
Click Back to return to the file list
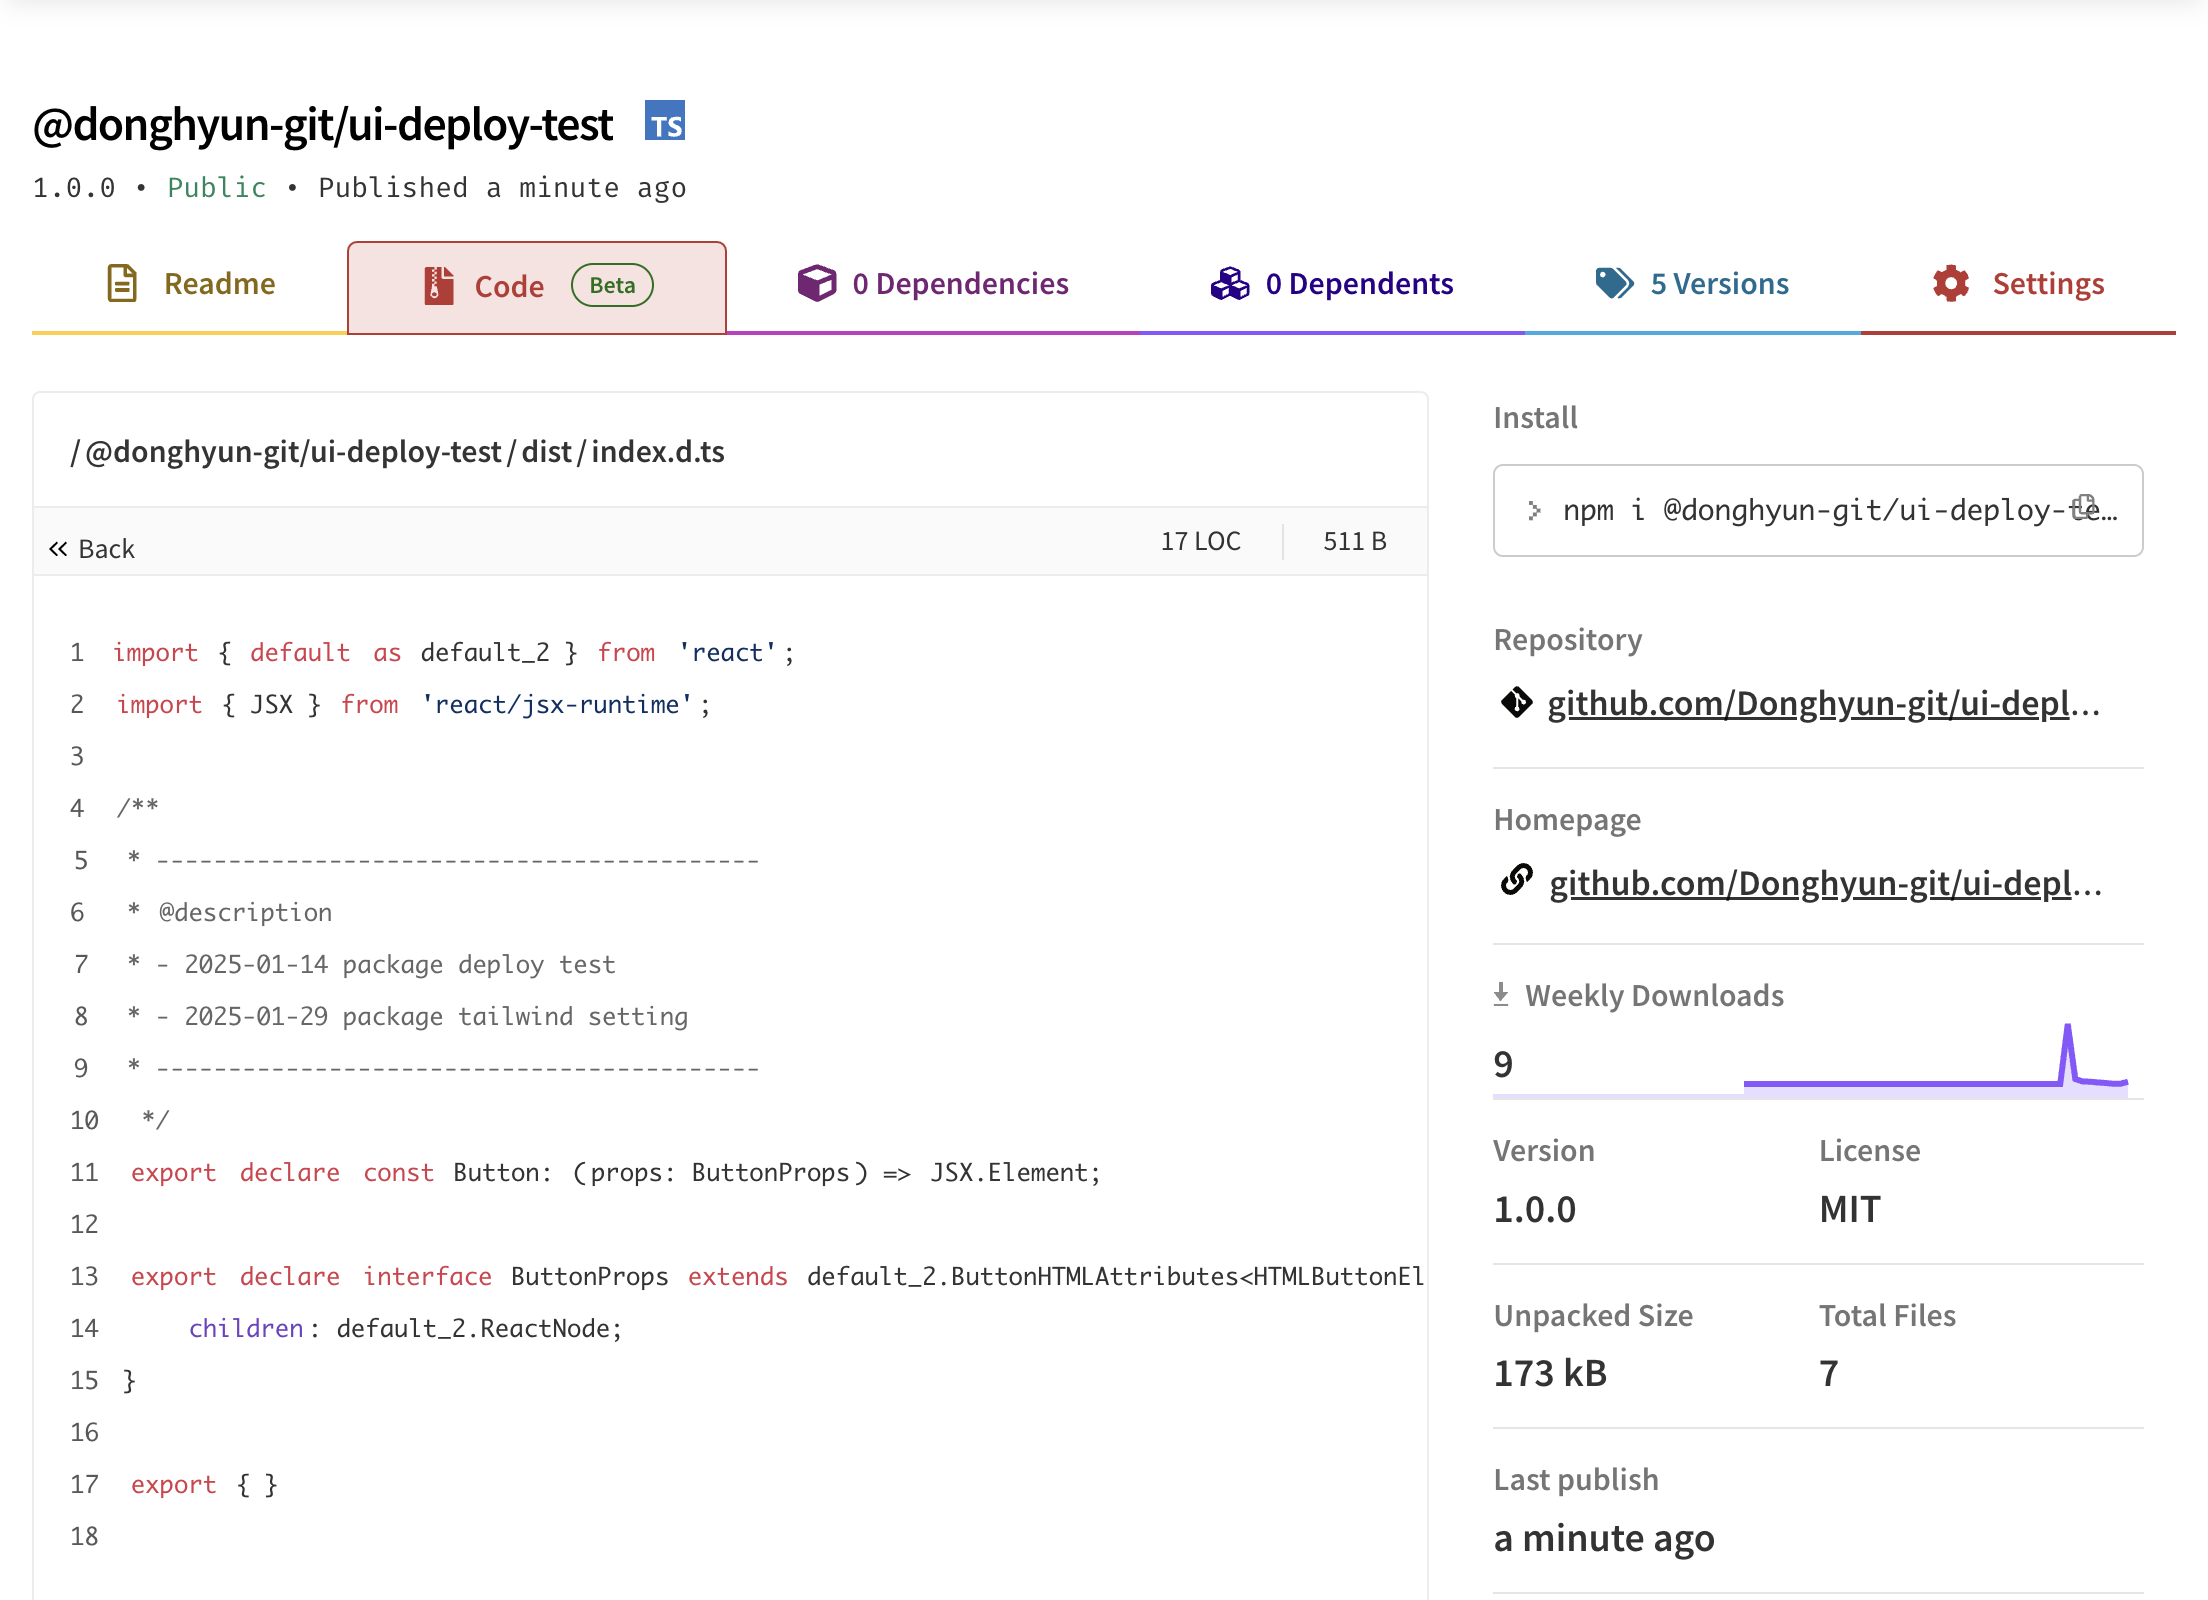point(92,547)
